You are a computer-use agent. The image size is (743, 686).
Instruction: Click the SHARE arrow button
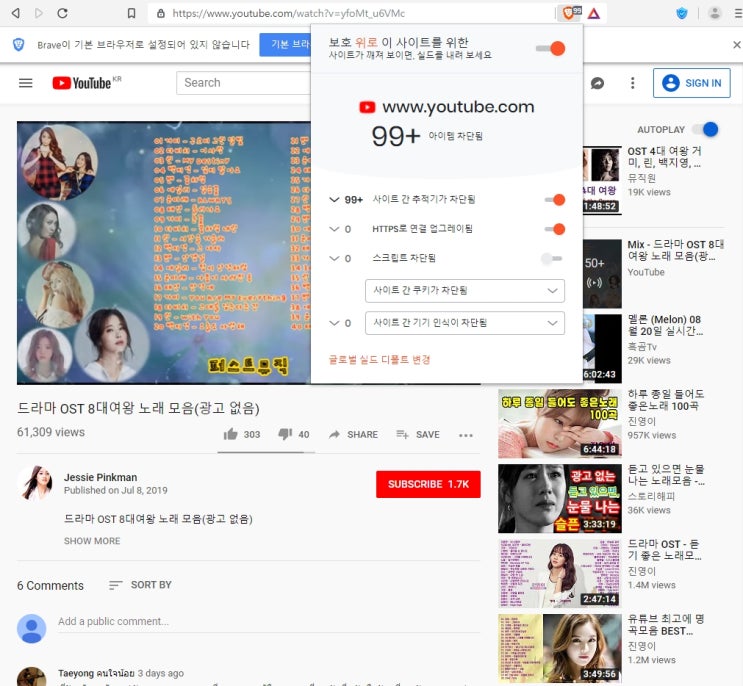click(x=353, y=434)
